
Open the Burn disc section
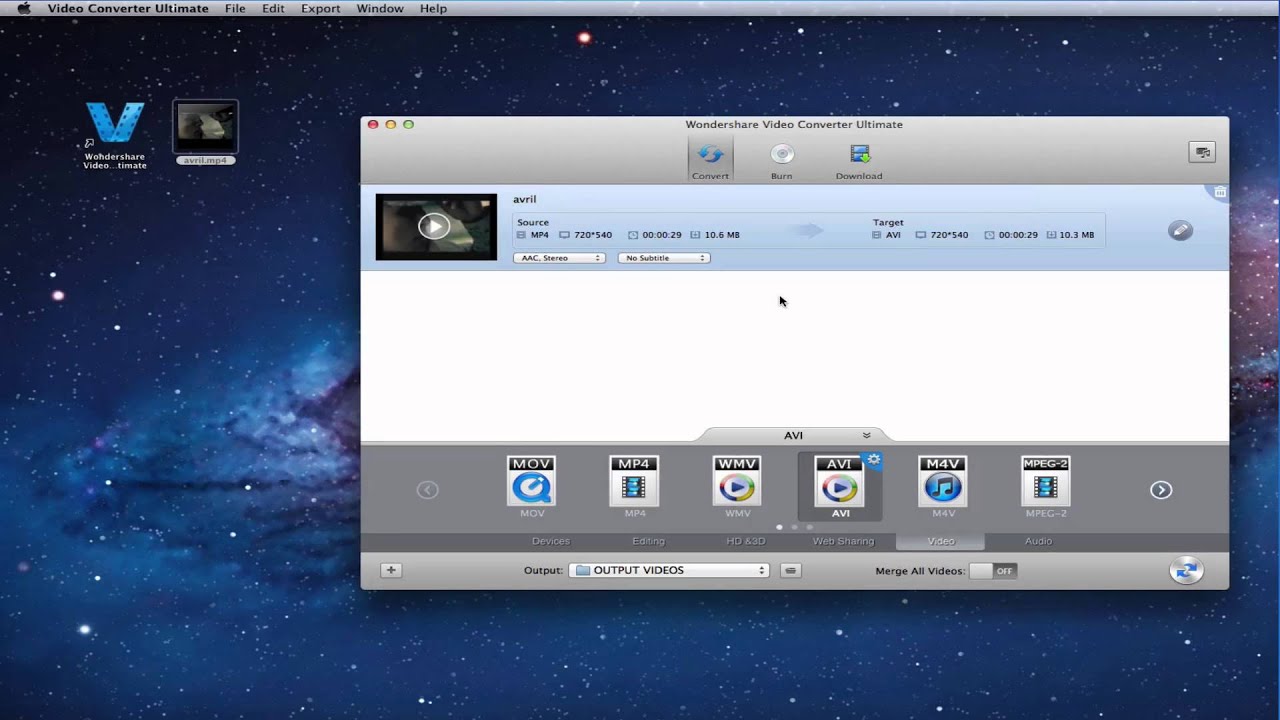782,159
